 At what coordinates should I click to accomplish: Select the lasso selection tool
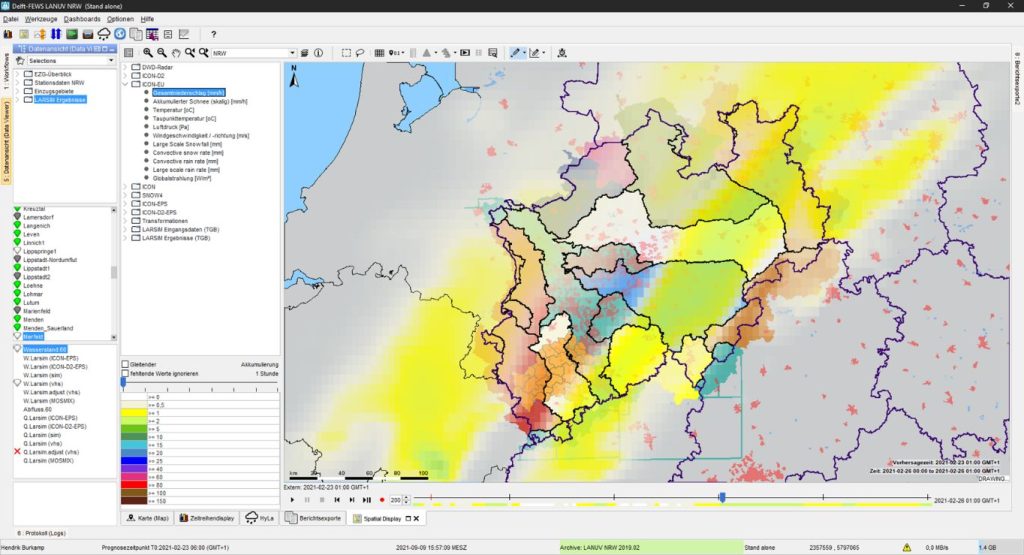click(361, 53)
